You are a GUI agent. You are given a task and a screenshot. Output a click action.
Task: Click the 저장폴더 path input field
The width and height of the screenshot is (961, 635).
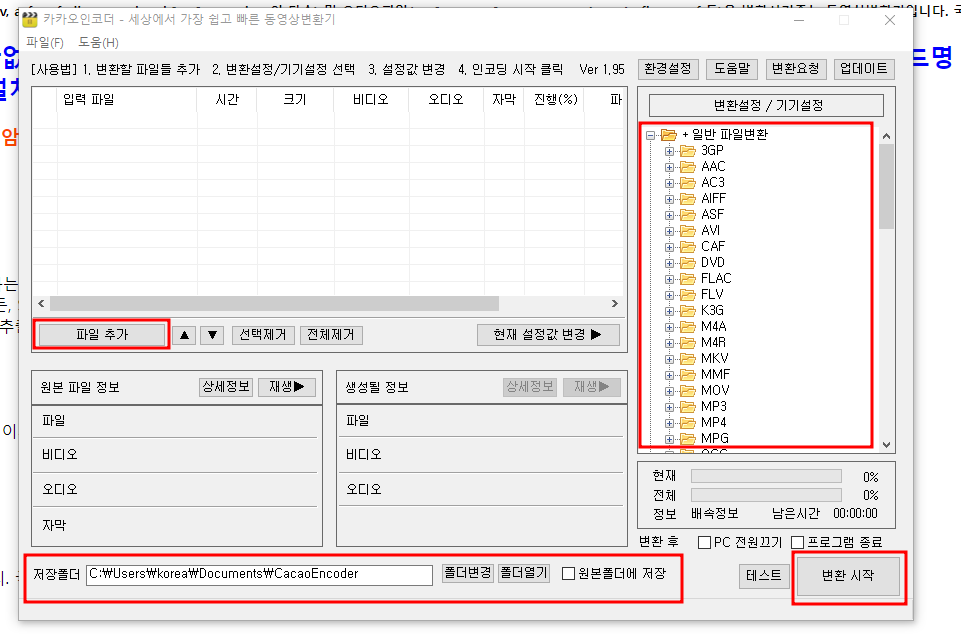(259, 574)
